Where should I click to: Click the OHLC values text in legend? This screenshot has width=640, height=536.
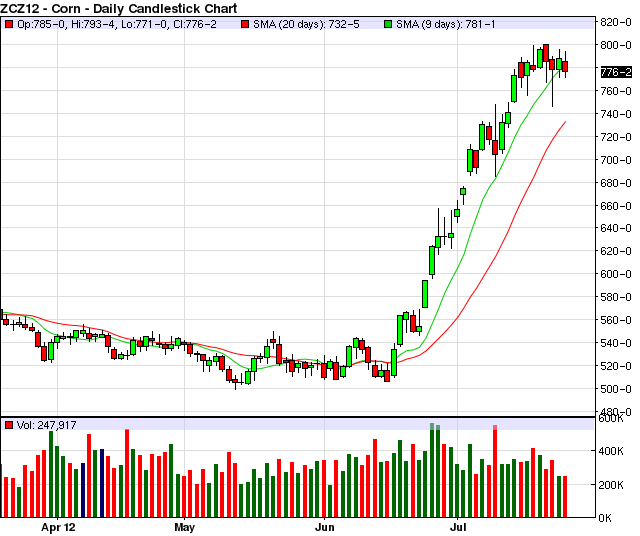(117, 24)
